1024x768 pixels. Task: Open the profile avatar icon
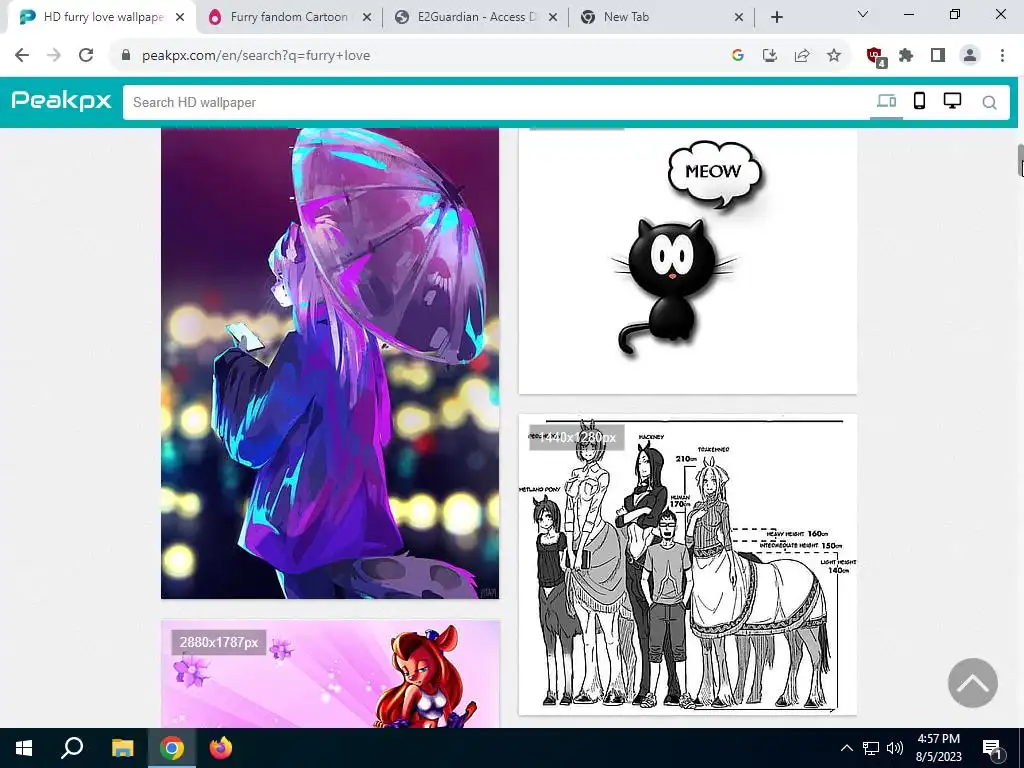coord(970,56)
